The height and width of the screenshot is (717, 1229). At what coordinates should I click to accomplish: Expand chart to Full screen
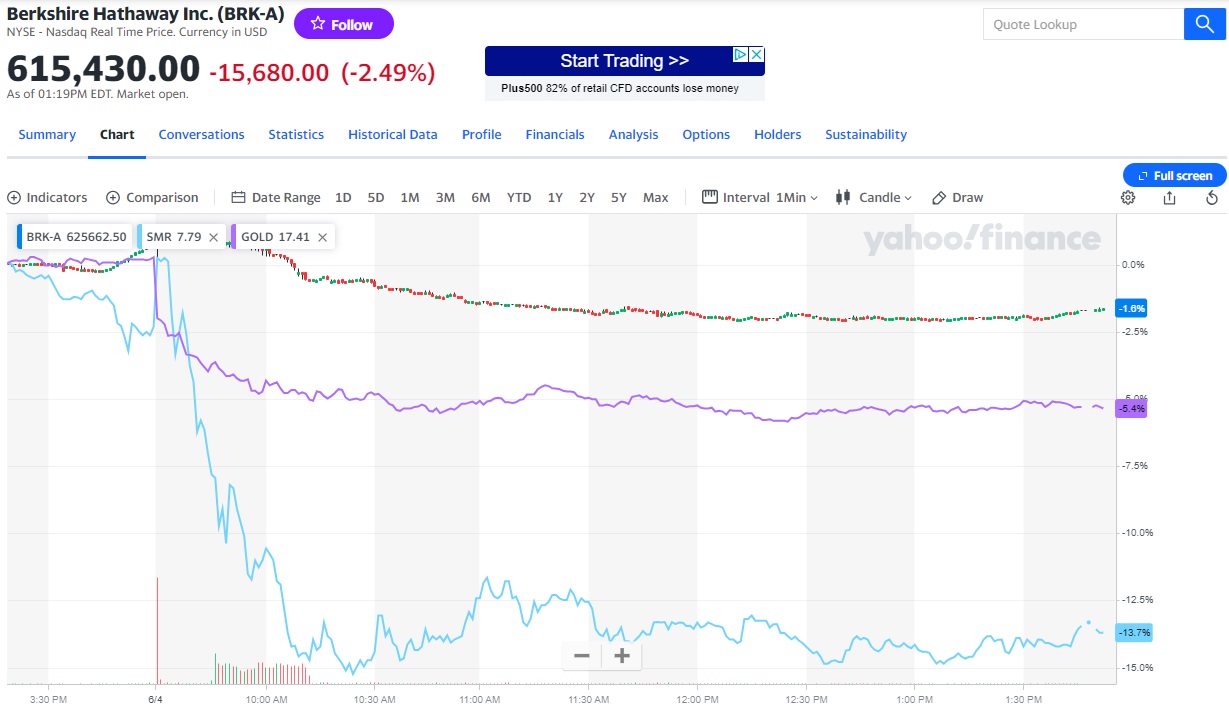point(1175,175)
